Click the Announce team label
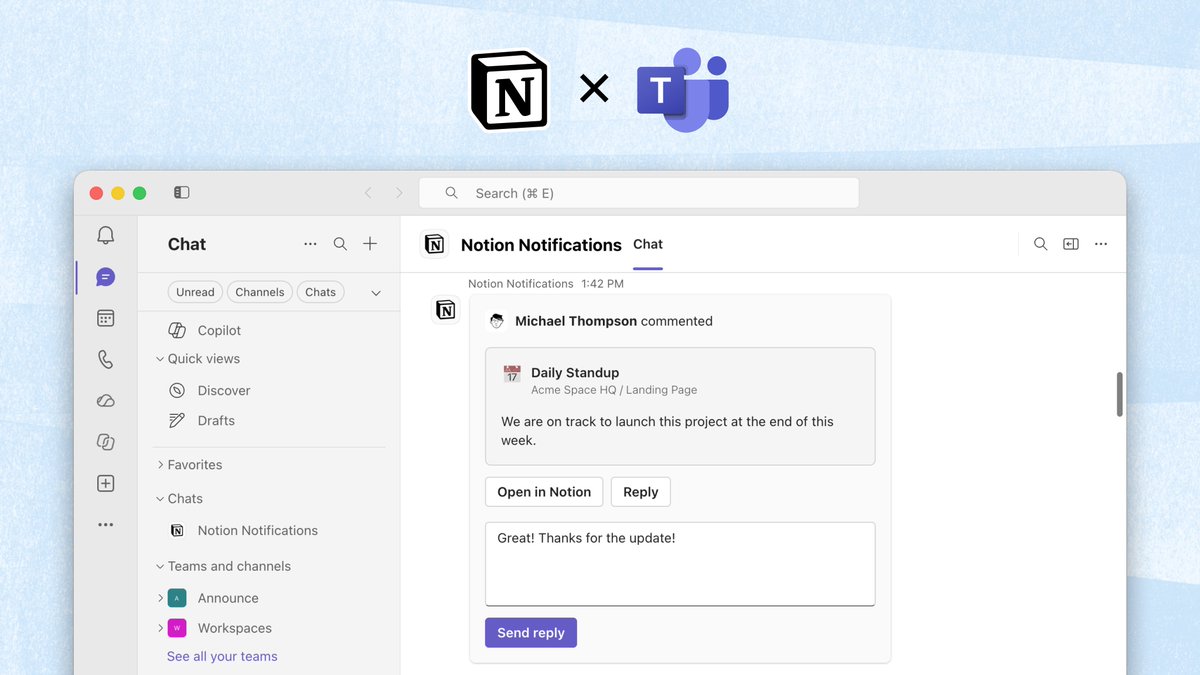 tap(228, 598)
